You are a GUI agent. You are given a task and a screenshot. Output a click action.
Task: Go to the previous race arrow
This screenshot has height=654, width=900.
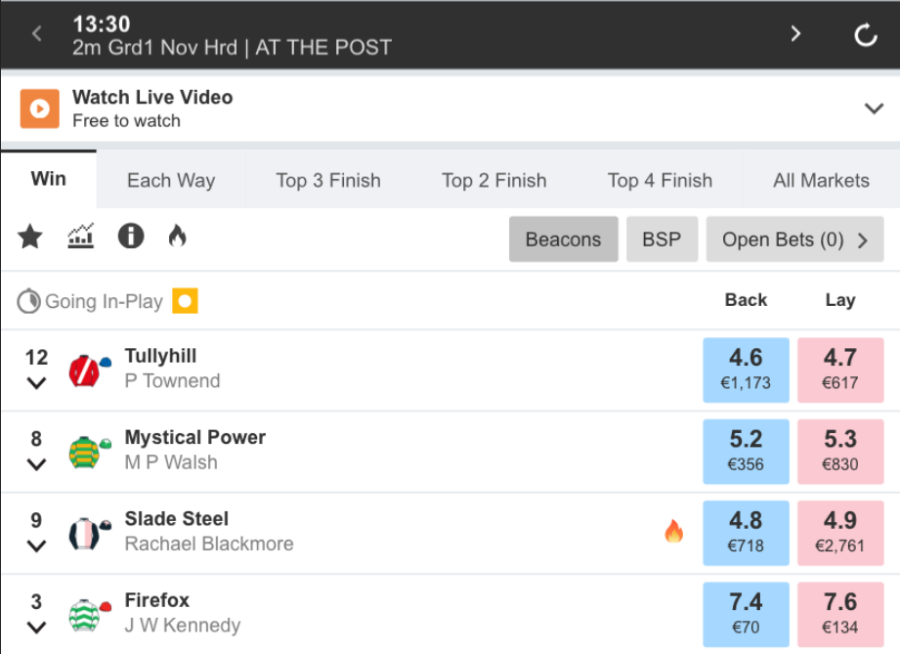pos(37,34)
